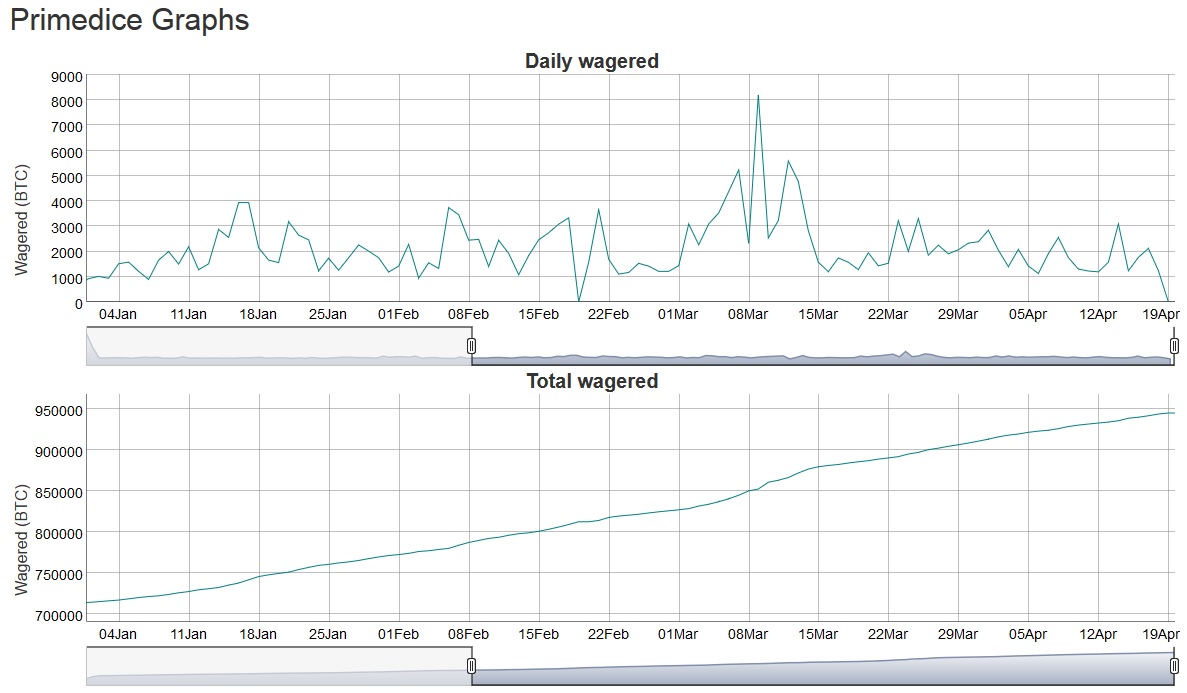Image resolution: width=1187 pixels, height=693 pixels.
Task: Click the 01Feb date label on Daily wagered chart
Action: click(x=398, y=314)
